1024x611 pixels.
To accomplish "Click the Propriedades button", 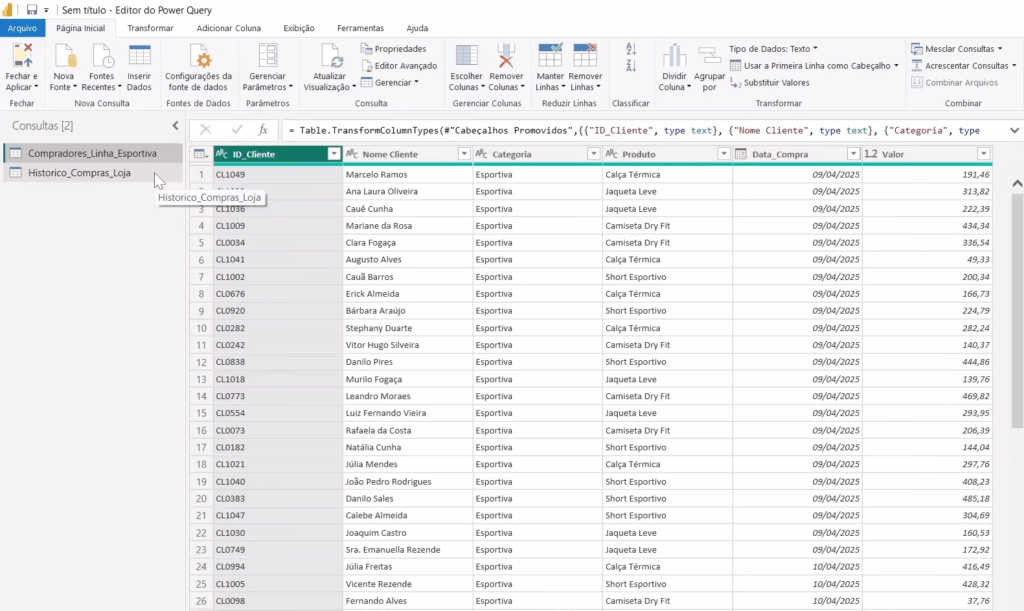I will click(393, 49).
